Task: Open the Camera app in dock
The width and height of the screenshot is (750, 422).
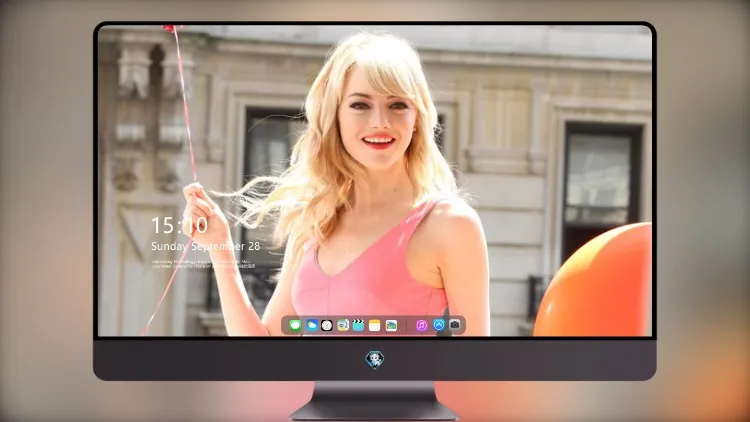Action: tap(455, 325)
